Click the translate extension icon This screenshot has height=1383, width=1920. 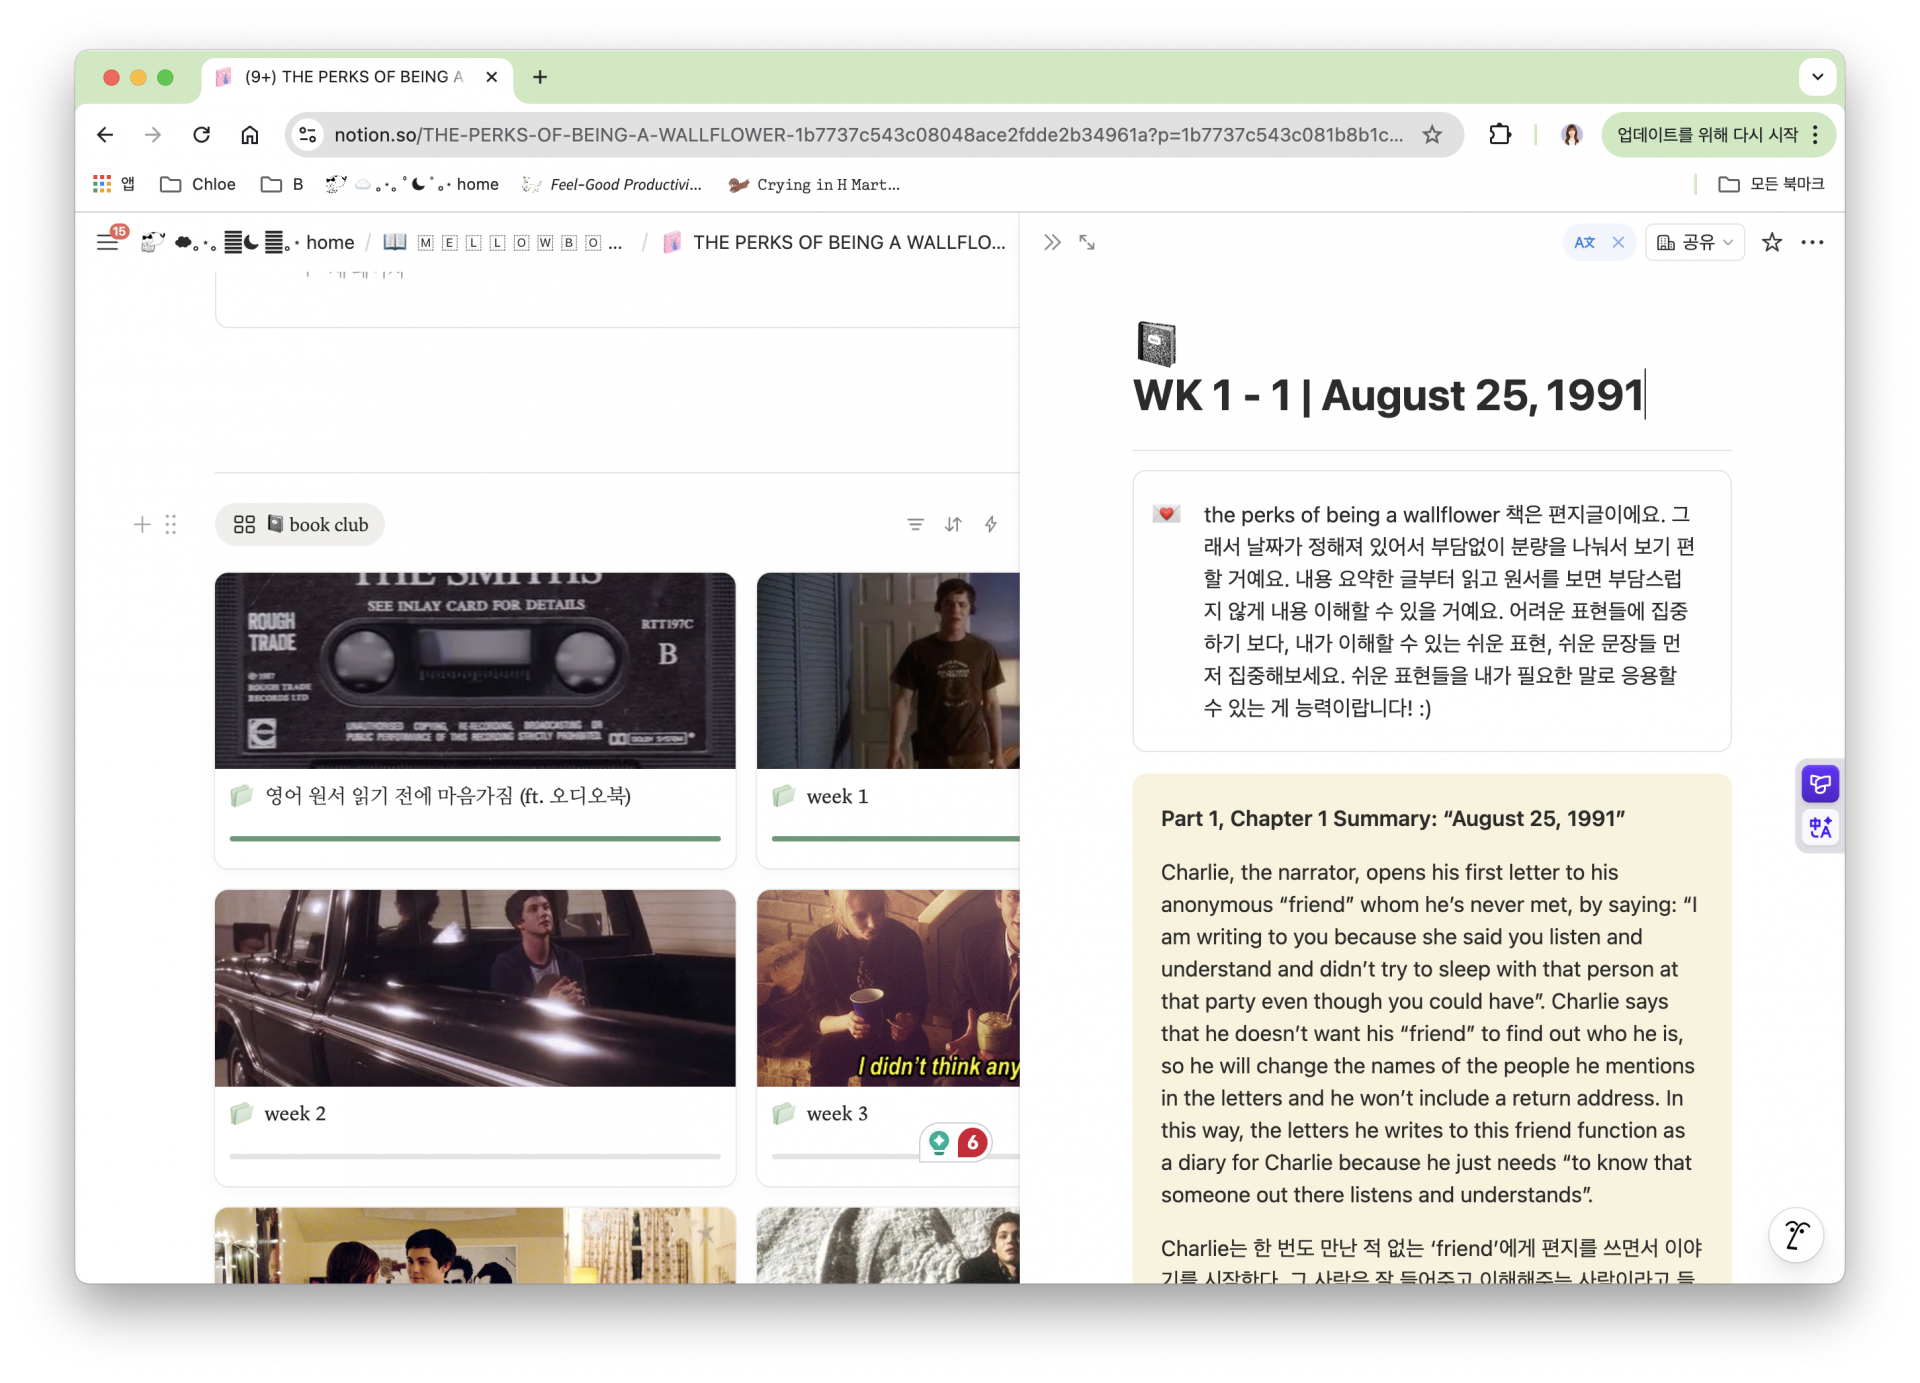coord(1820,827)
